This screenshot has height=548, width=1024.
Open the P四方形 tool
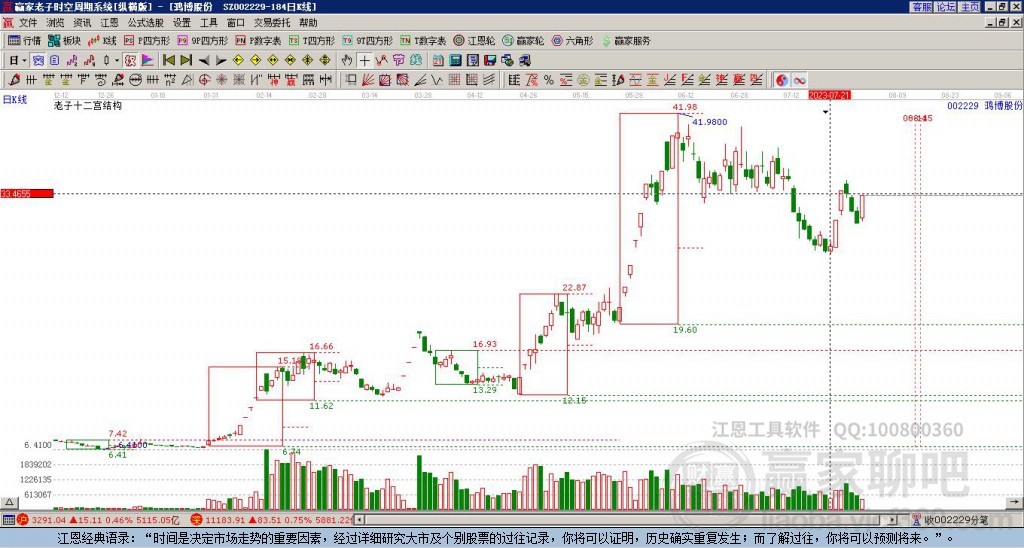pos(147,40)
